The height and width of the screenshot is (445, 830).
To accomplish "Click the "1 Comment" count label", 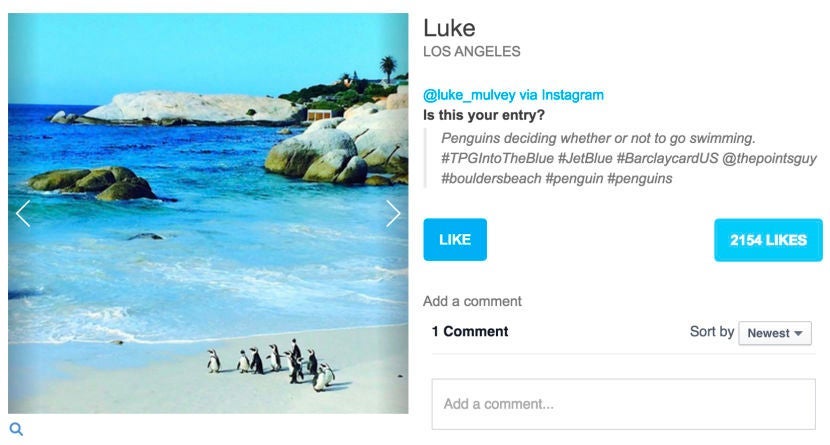I will 470,332.
